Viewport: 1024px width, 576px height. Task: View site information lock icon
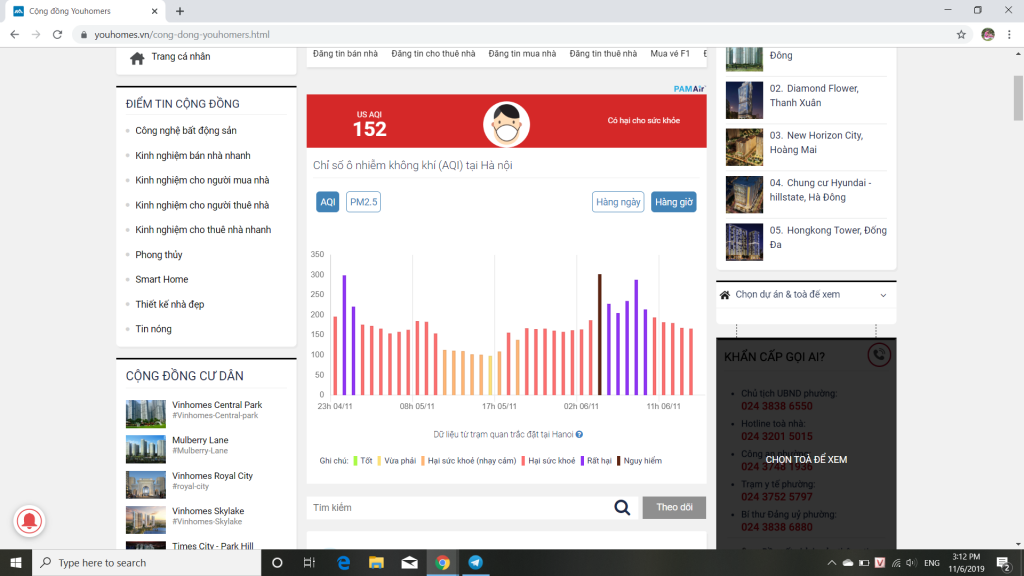84,35
